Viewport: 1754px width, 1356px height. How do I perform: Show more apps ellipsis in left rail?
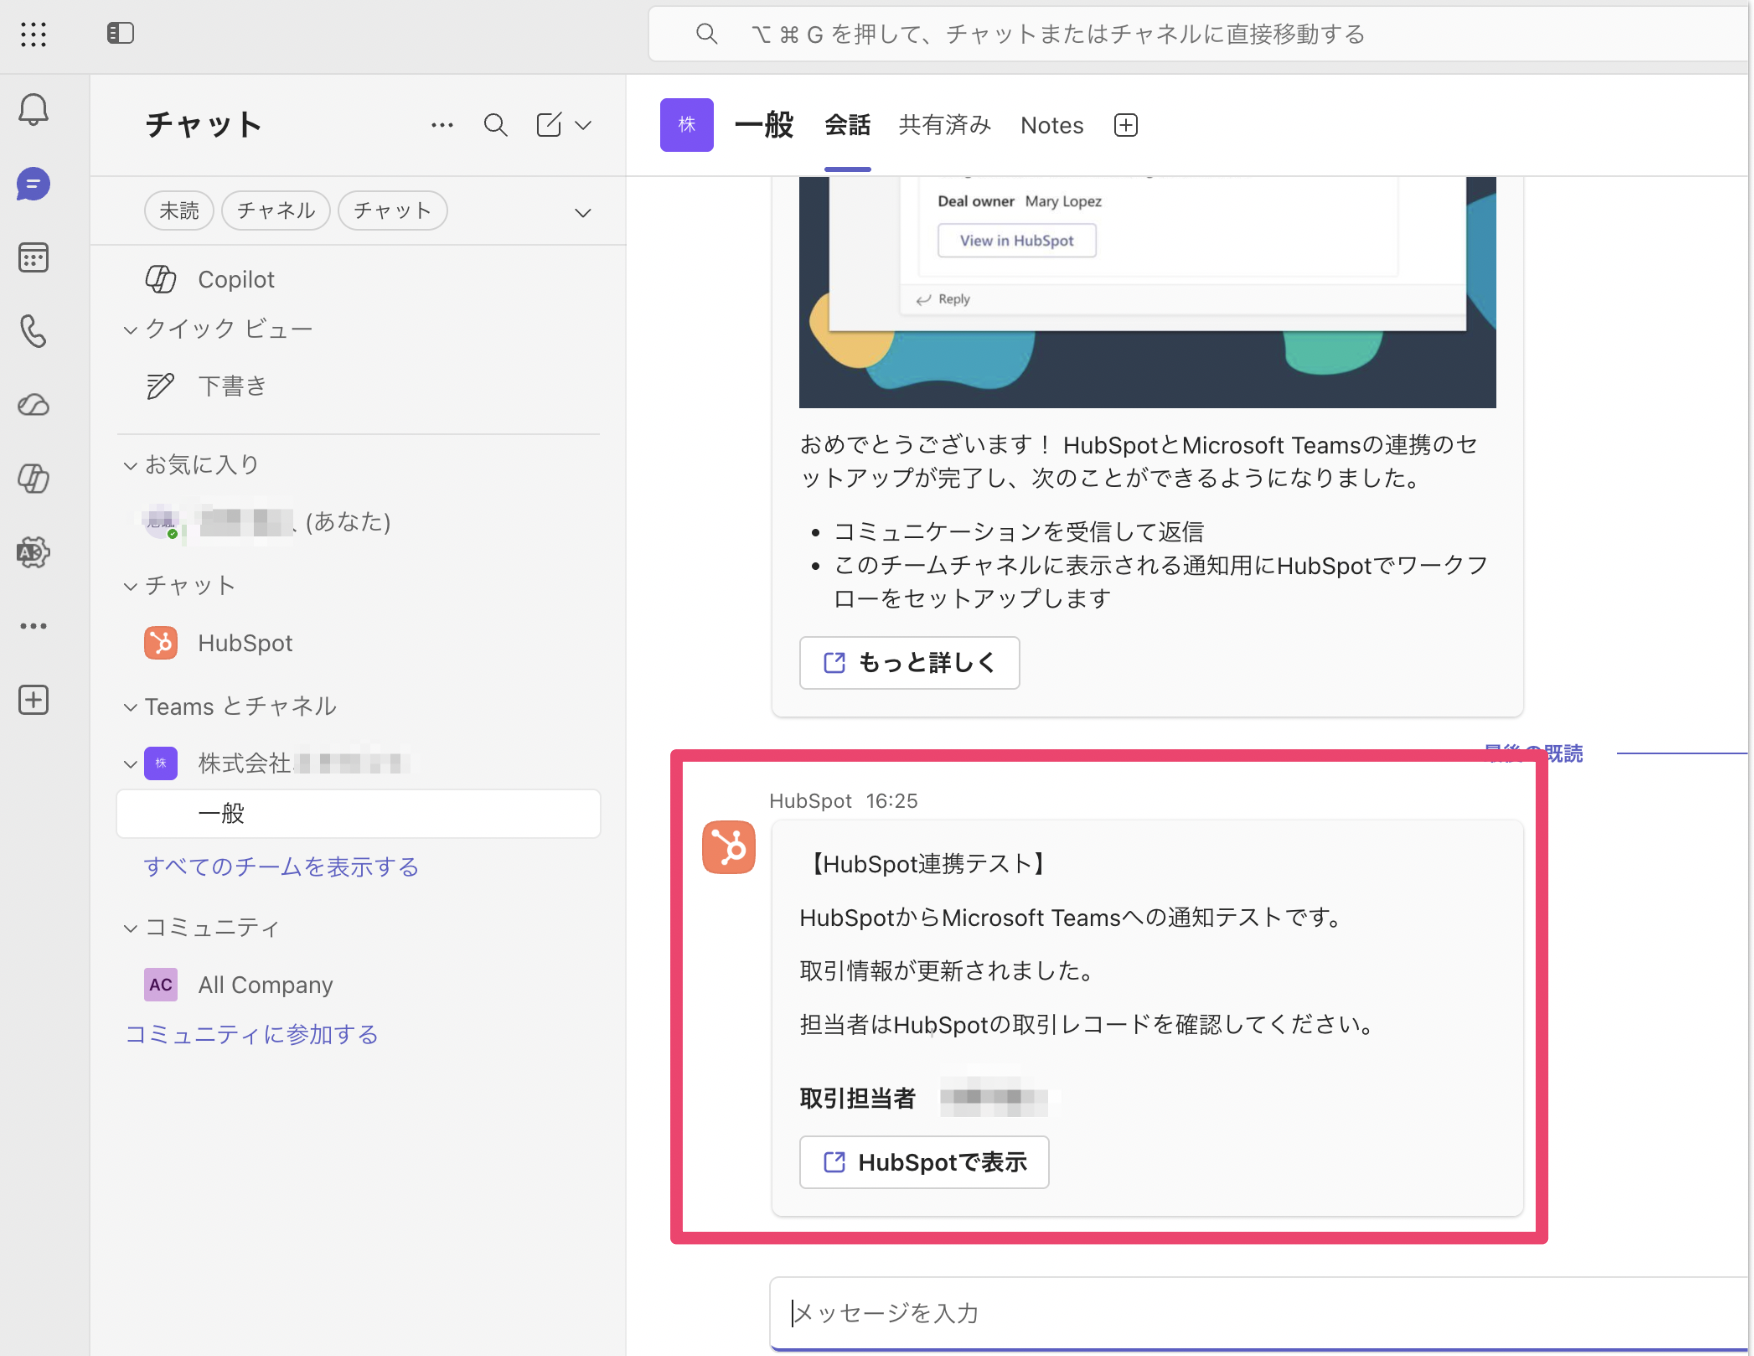click(x=33, y=626)
